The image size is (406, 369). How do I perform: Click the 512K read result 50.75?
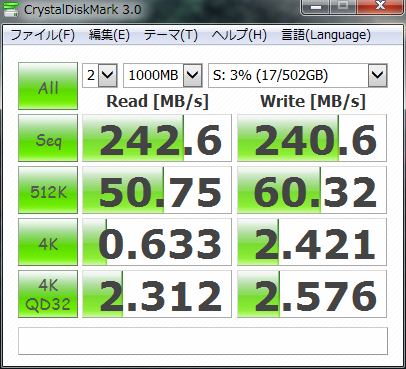[157, 190]
